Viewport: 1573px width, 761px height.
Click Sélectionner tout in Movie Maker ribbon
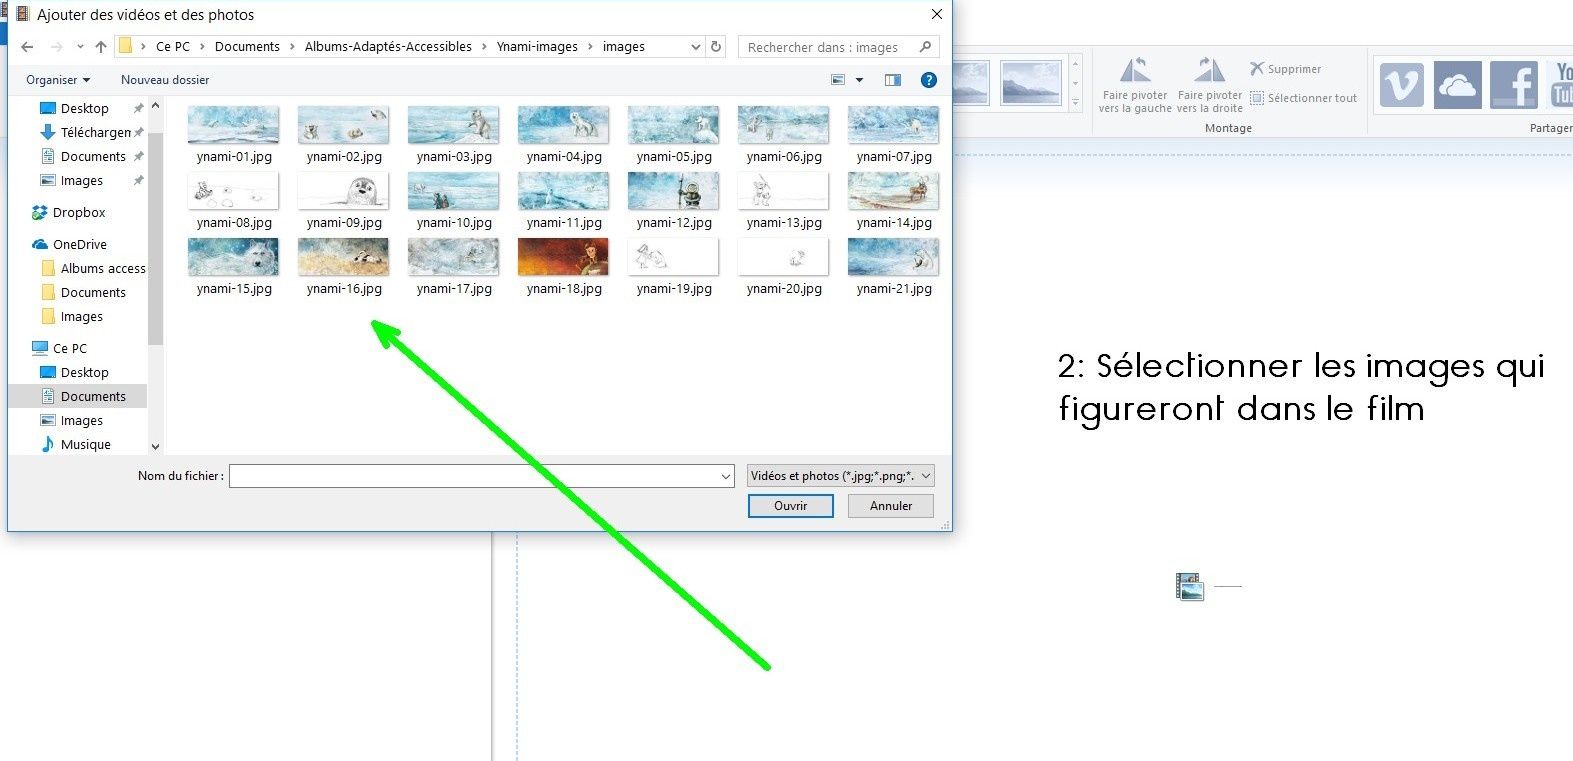point(1304,98)
